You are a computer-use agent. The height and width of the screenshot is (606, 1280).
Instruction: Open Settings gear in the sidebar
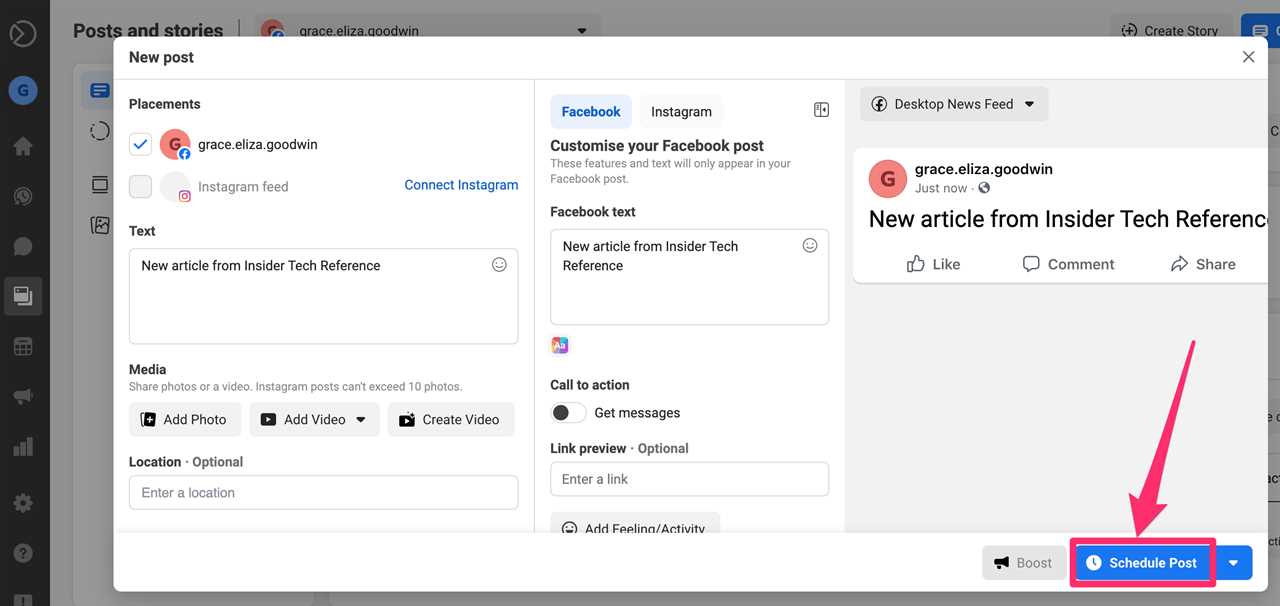(x=24, y=502)
